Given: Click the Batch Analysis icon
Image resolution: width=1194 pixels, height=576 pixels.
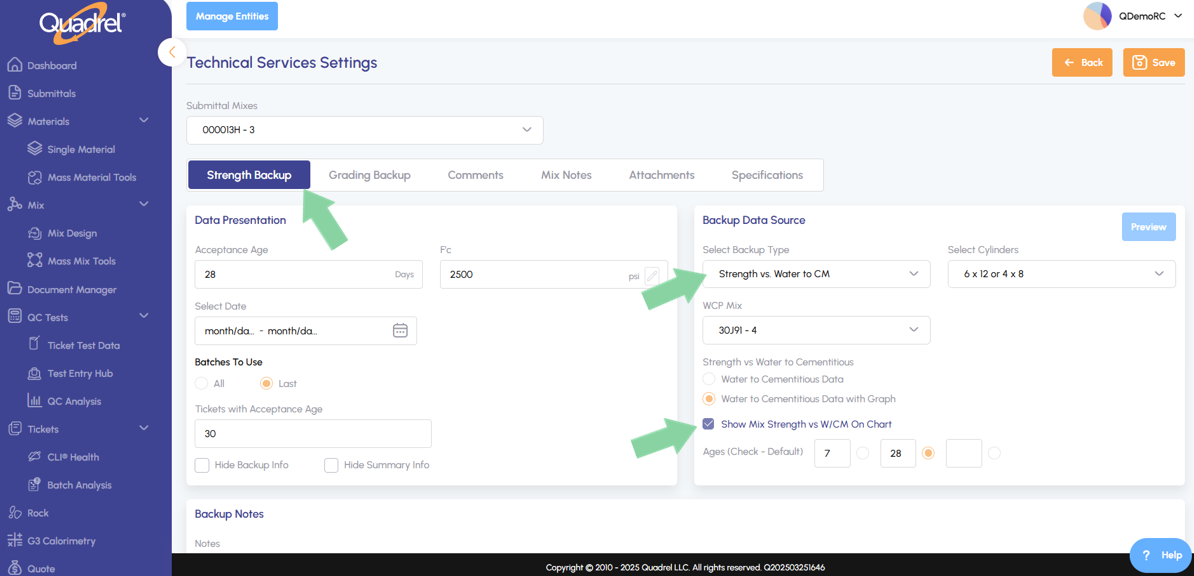Looking at the screenshot, I should [34, 485].
